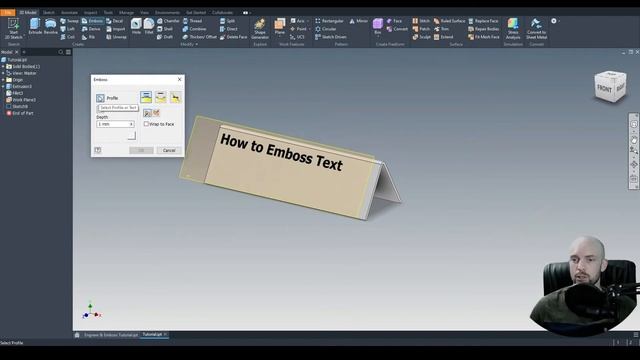This screenshot has width=640, height=360.
Task: Click the Ruled Surface tool
Action: pos(449,21)
